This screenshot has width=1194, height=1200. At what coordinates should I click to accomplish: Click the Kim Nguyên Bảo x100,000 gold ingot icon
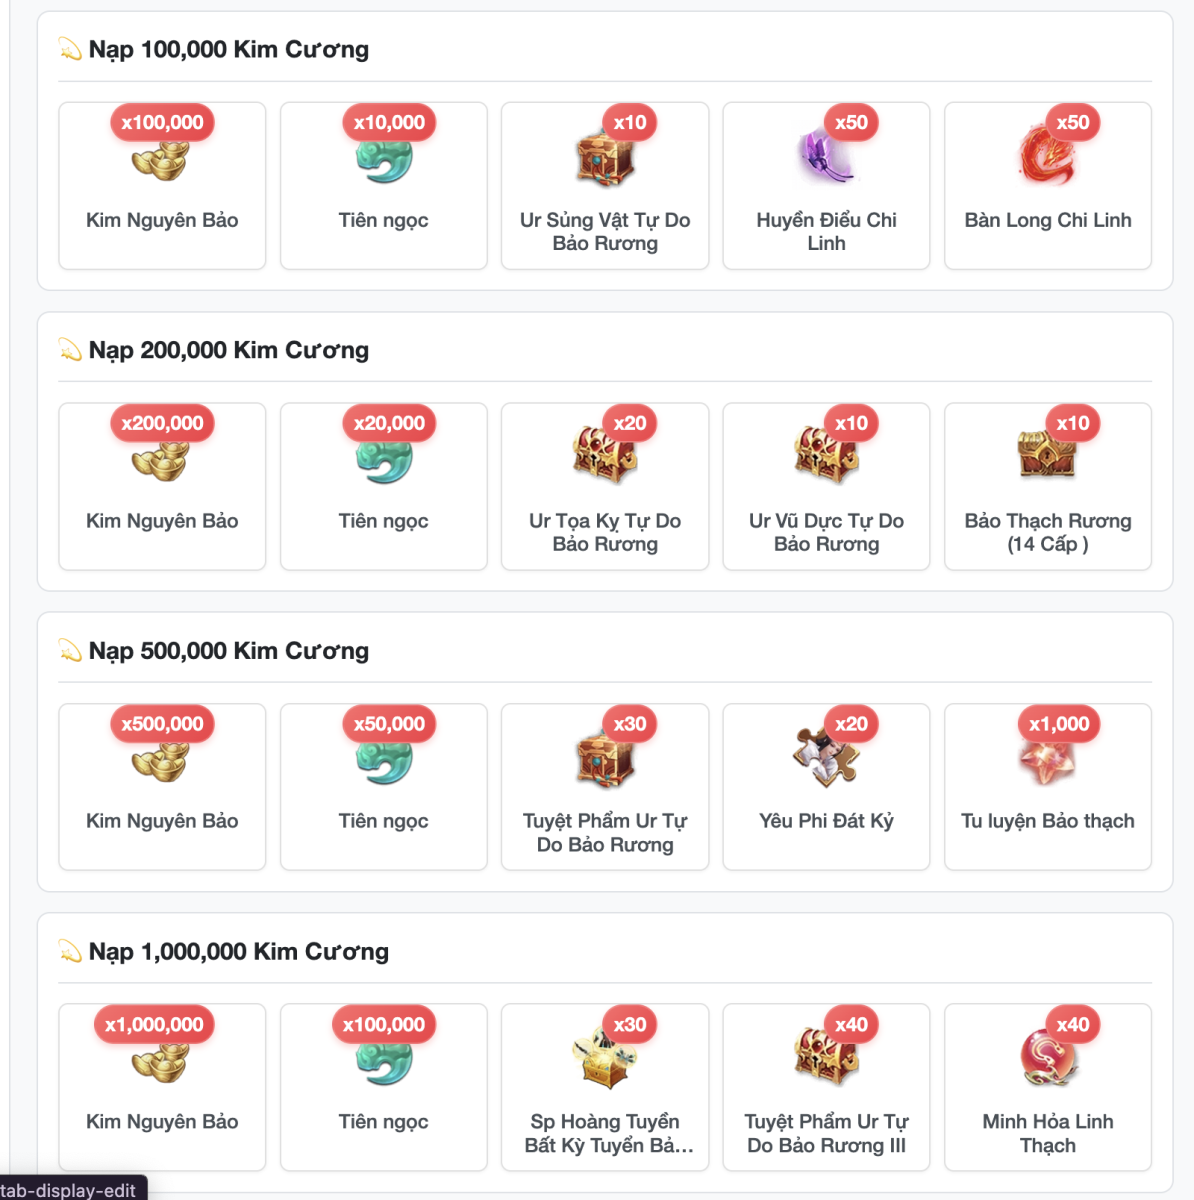coord(161,160)
